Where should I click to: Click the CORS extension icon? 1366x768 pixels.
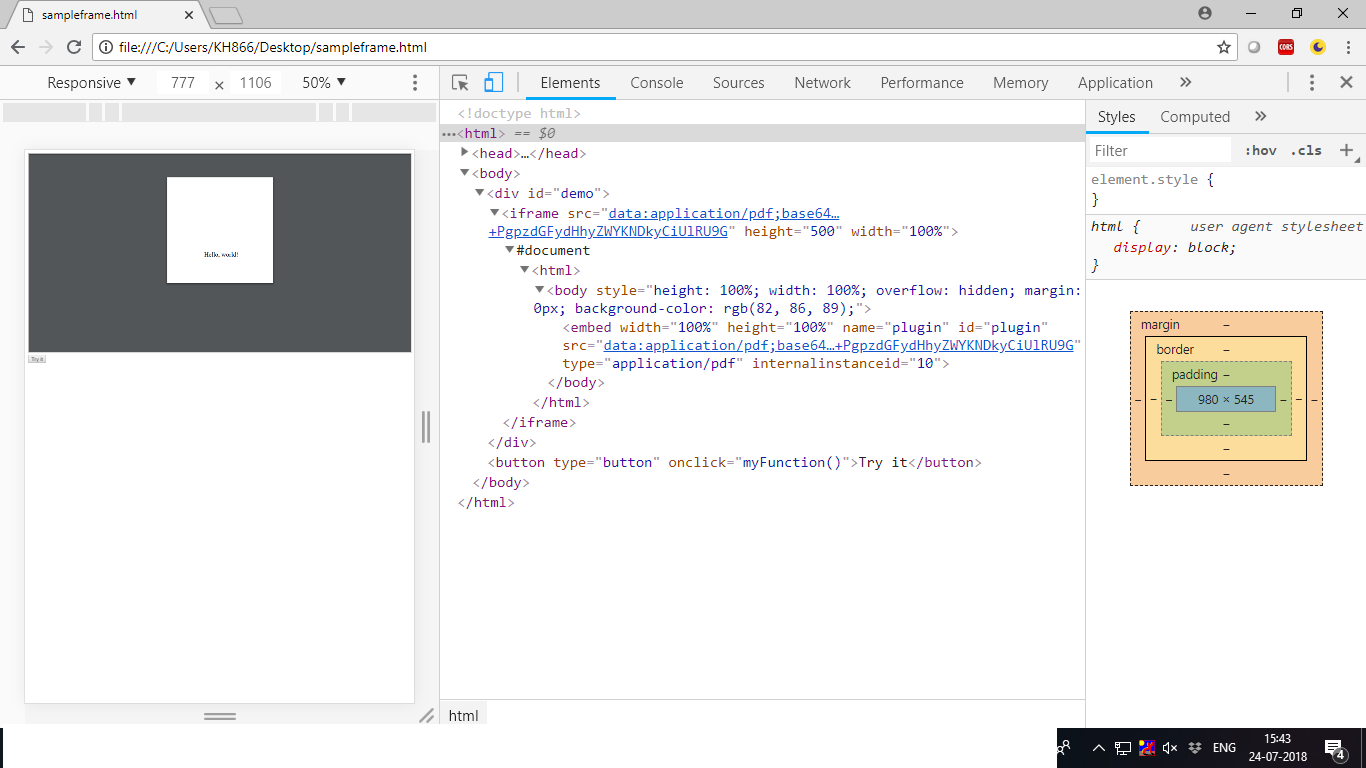[1286, 47]
